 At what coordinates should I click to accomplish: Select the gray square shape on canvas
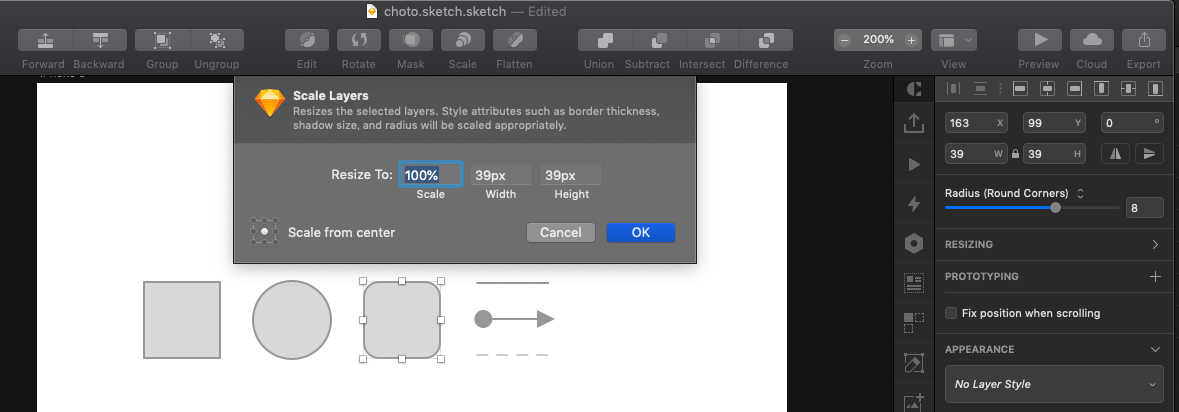[x=182, y=320]
